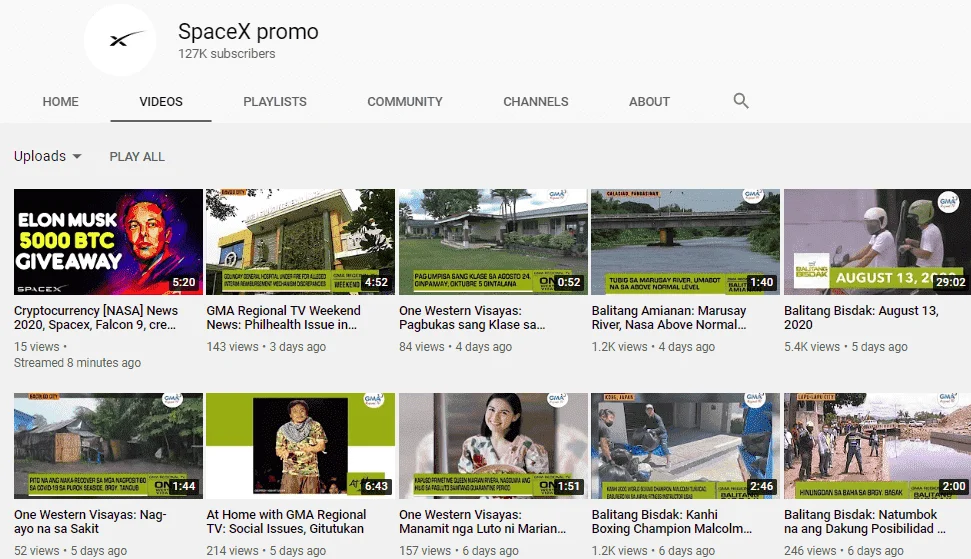
Task: Click the One Western Visayas: Nag-ayo title
Action: 90,521
